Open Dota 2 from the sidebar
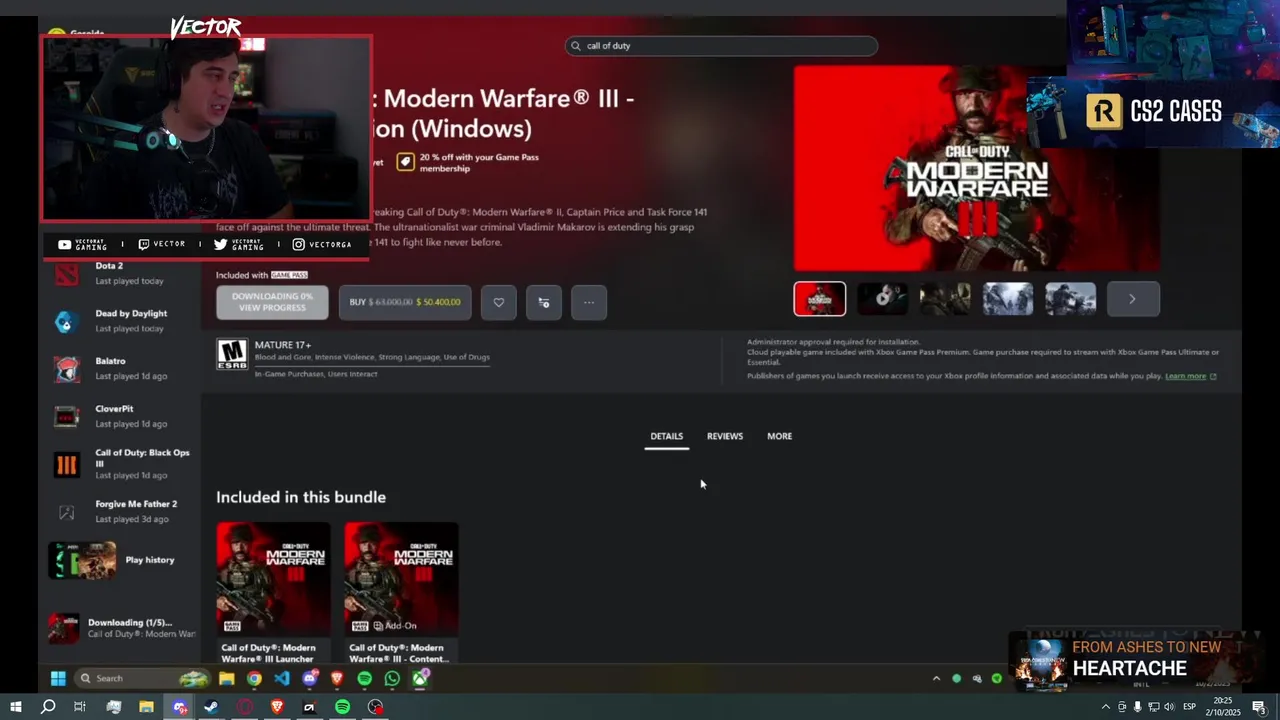This screenshot has height=720, width=1280. coord(122,273)
